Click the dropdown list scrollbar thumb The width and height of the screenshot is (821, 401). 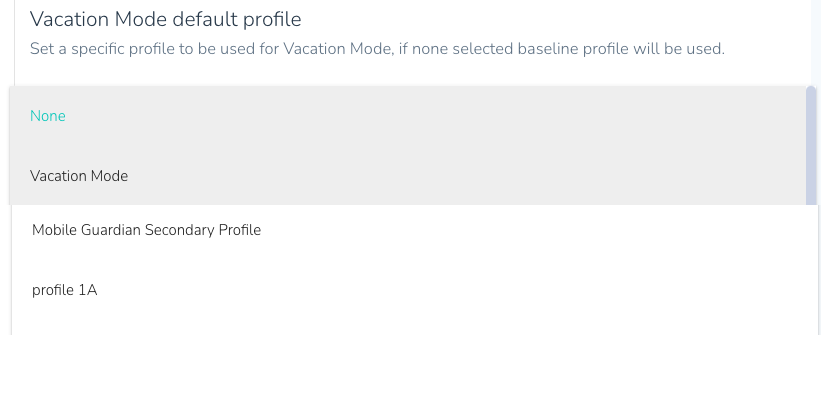(x=810, y=145)
